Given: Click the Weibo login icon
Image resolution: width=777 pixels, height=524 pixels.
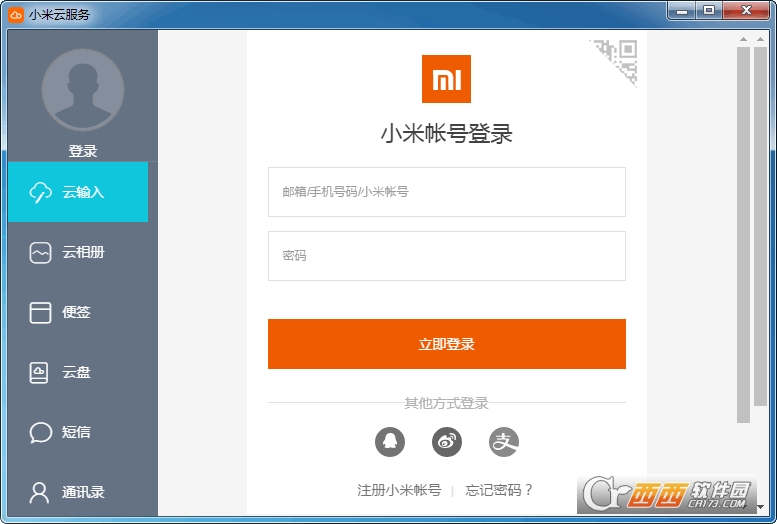Looking at the screenshot, I should pyautogui.click(x=447, y=441).
